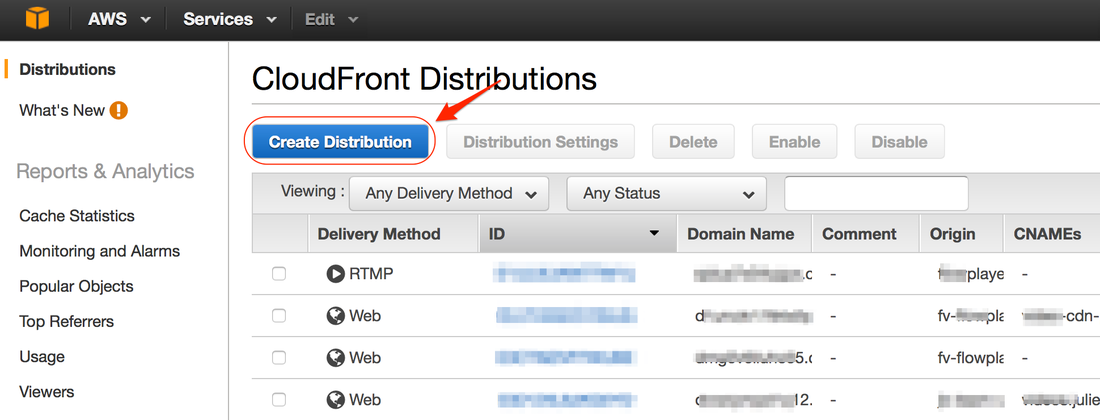Click the Delete button
This screenshot has width=1100, height=420.
coord(693,142)
